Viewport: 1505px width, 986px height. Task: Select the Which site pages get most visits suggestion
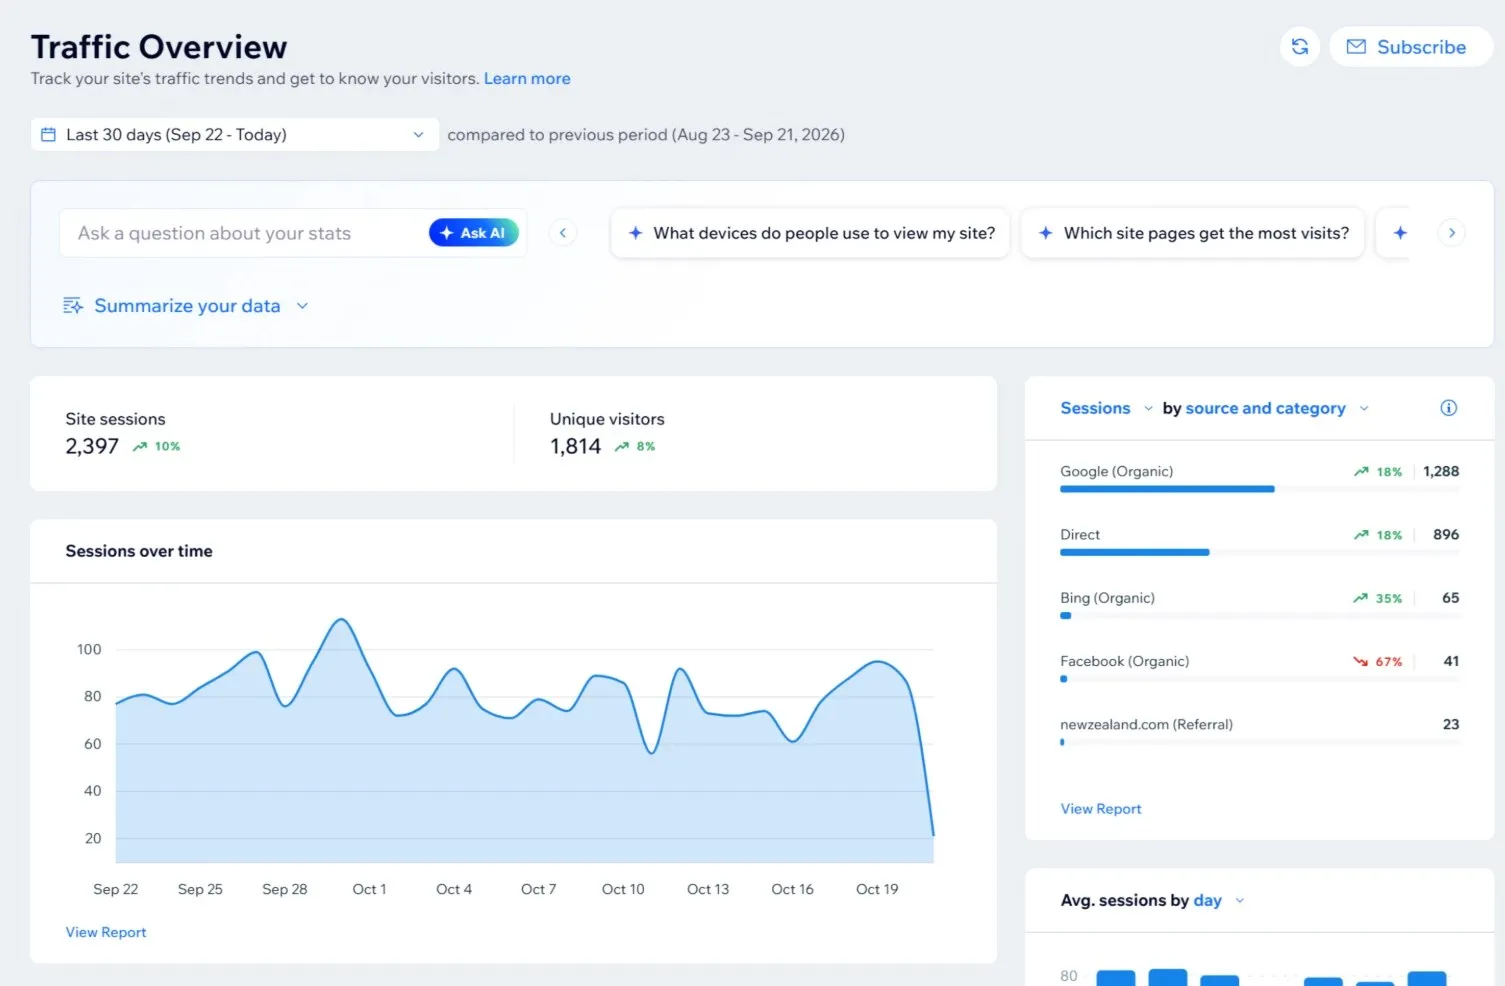pos(1192,233)
